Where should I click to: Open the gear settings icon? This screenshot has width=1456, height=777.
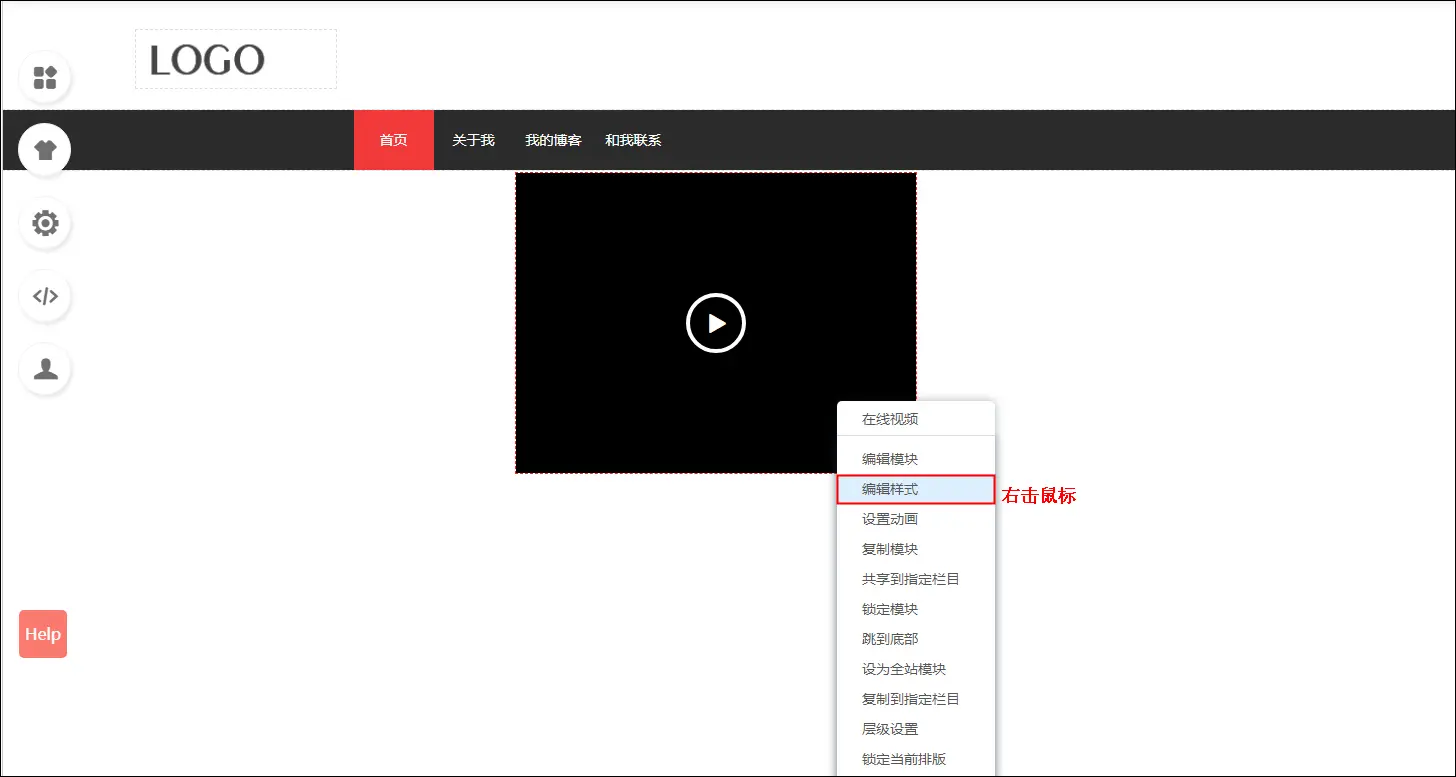(45, 223)
